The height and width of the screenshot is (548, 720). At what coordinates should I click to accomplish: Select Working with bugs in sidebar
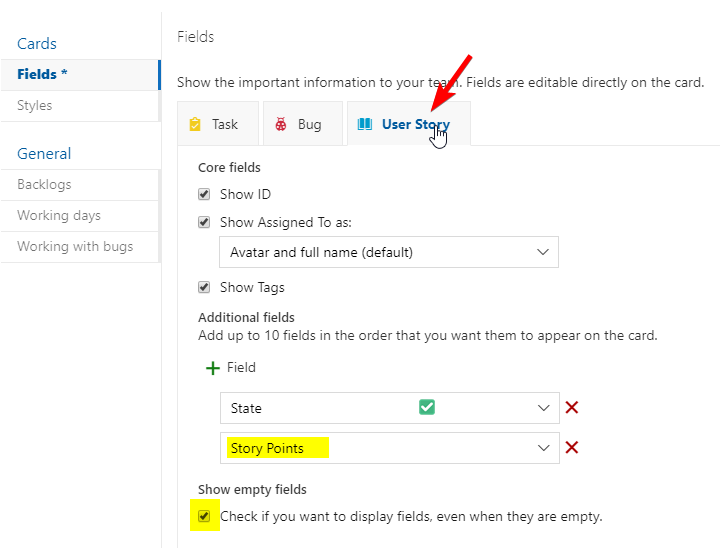click(75, 246)
